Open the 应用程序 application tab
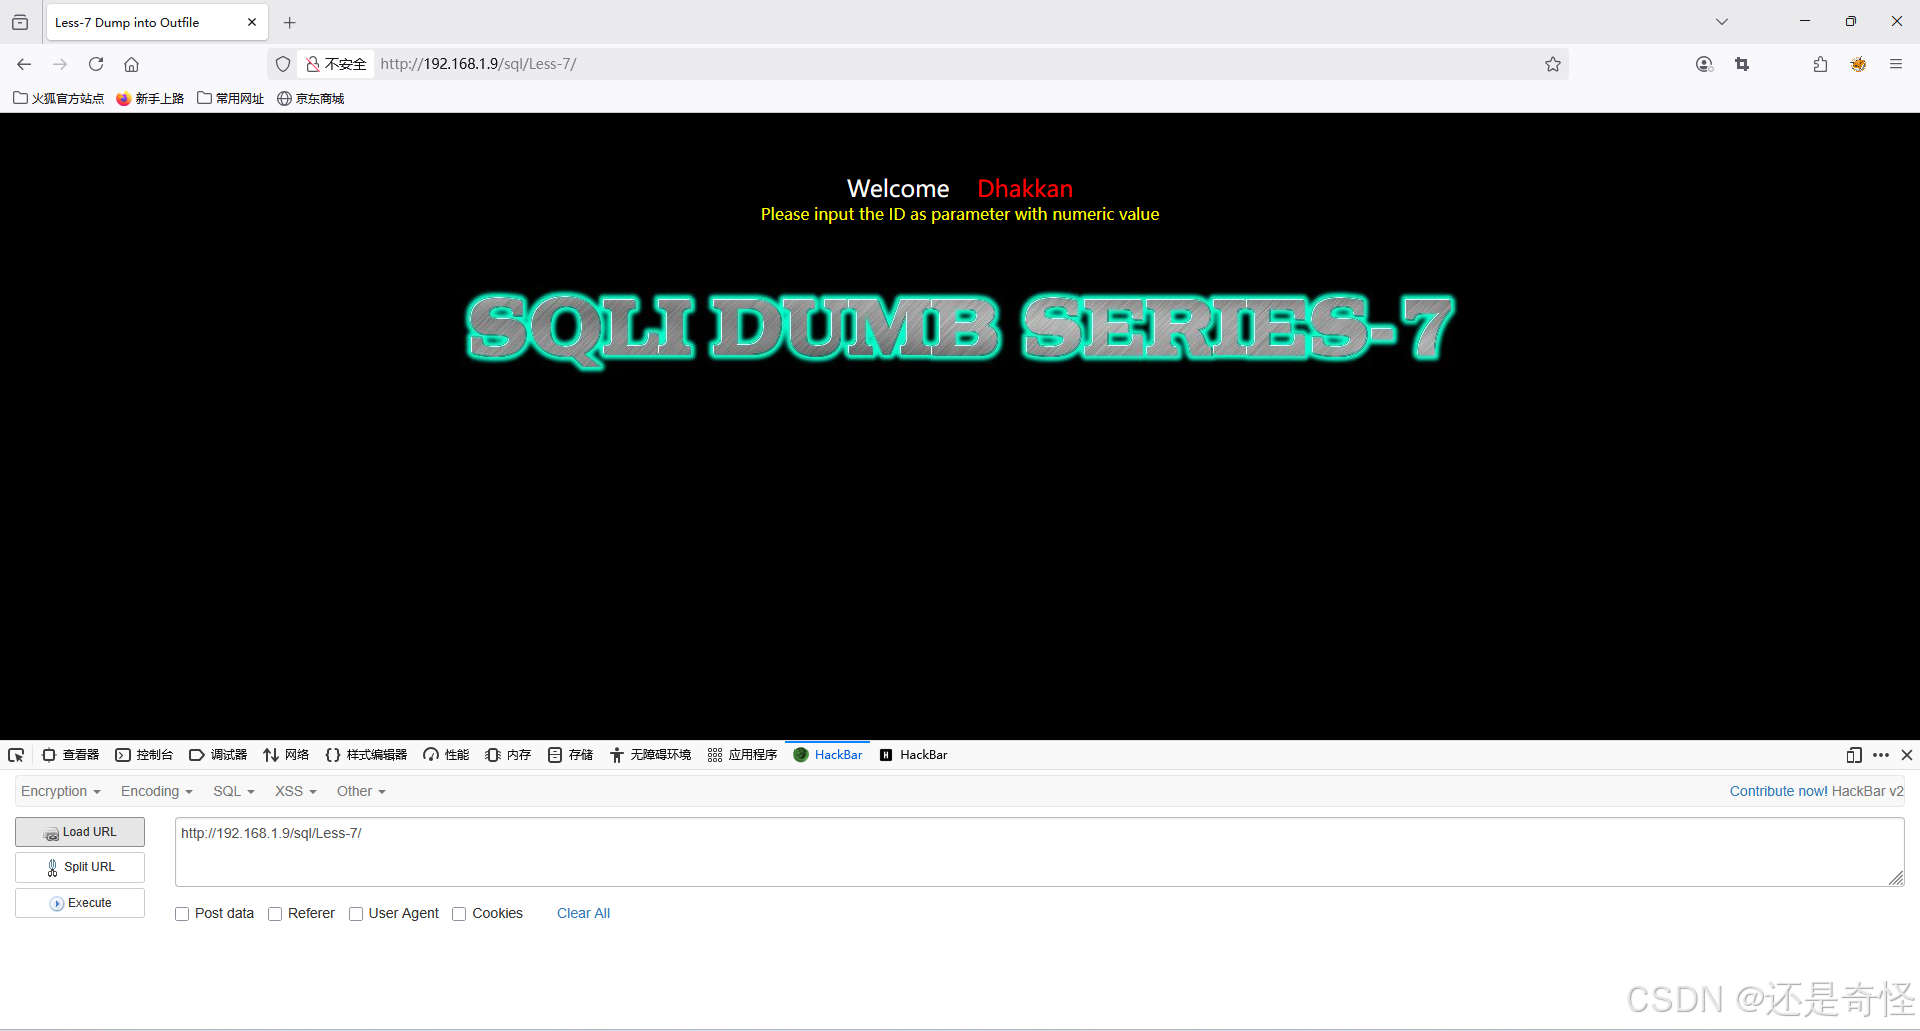This screenshot has width=1920, height=1031. click(742, 755)
